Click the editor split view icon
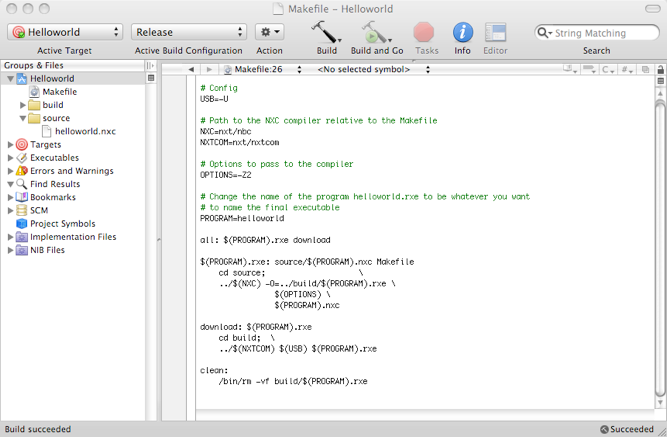 pyautogui.click(x=661, y=81)
